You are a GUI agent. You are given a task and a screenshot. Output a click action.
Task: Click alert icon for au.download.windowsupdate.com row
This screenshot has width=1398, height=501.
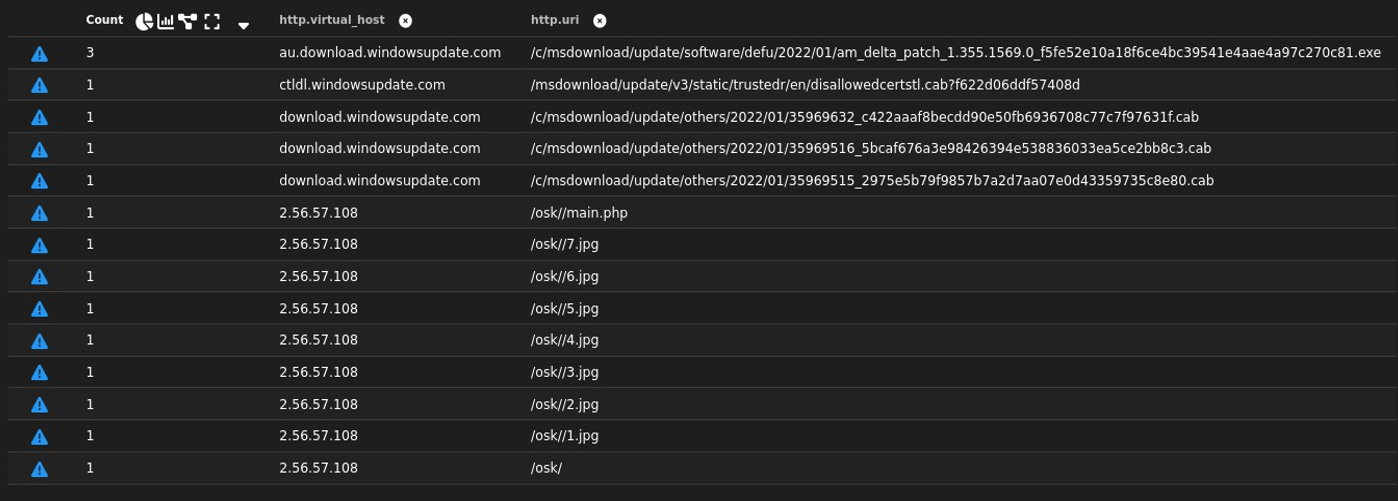(x=39, y=53)
